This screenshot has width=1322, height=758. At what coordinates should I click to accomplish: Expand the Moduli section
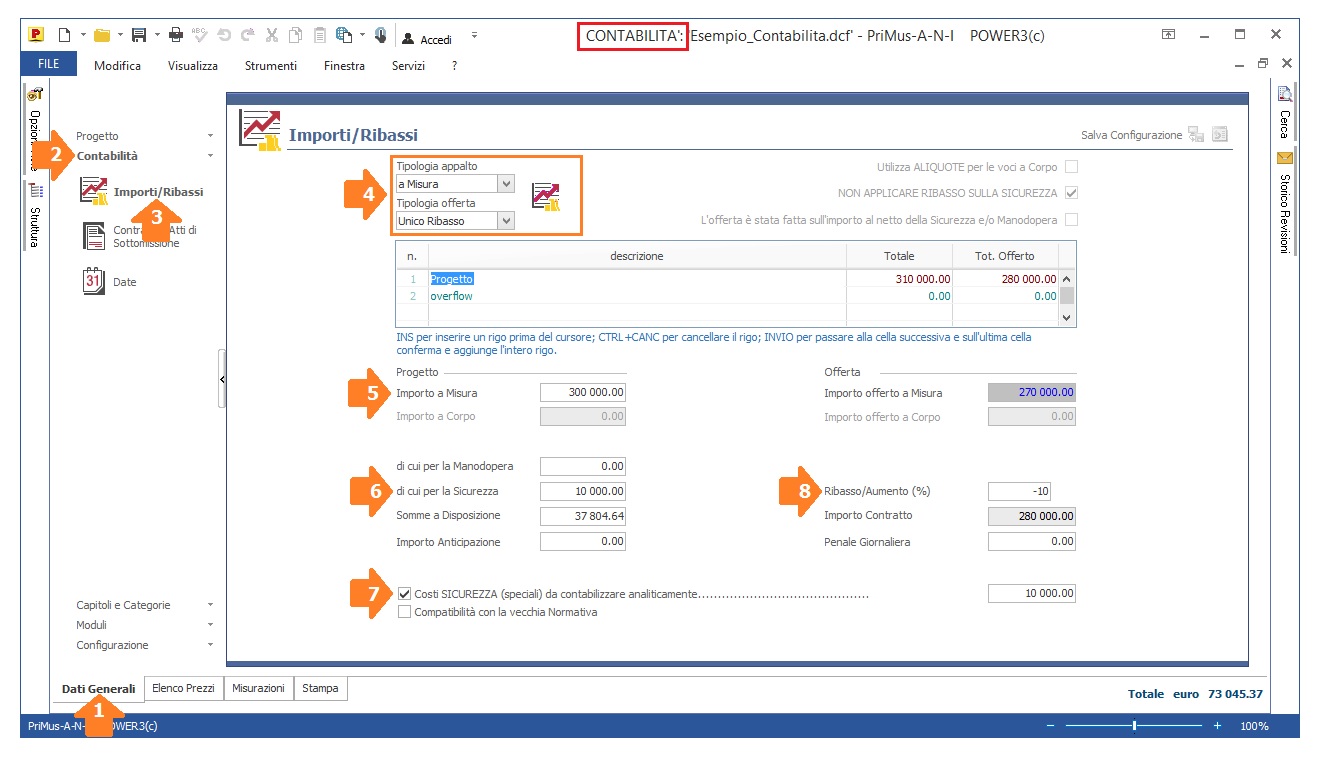(210, 625)
